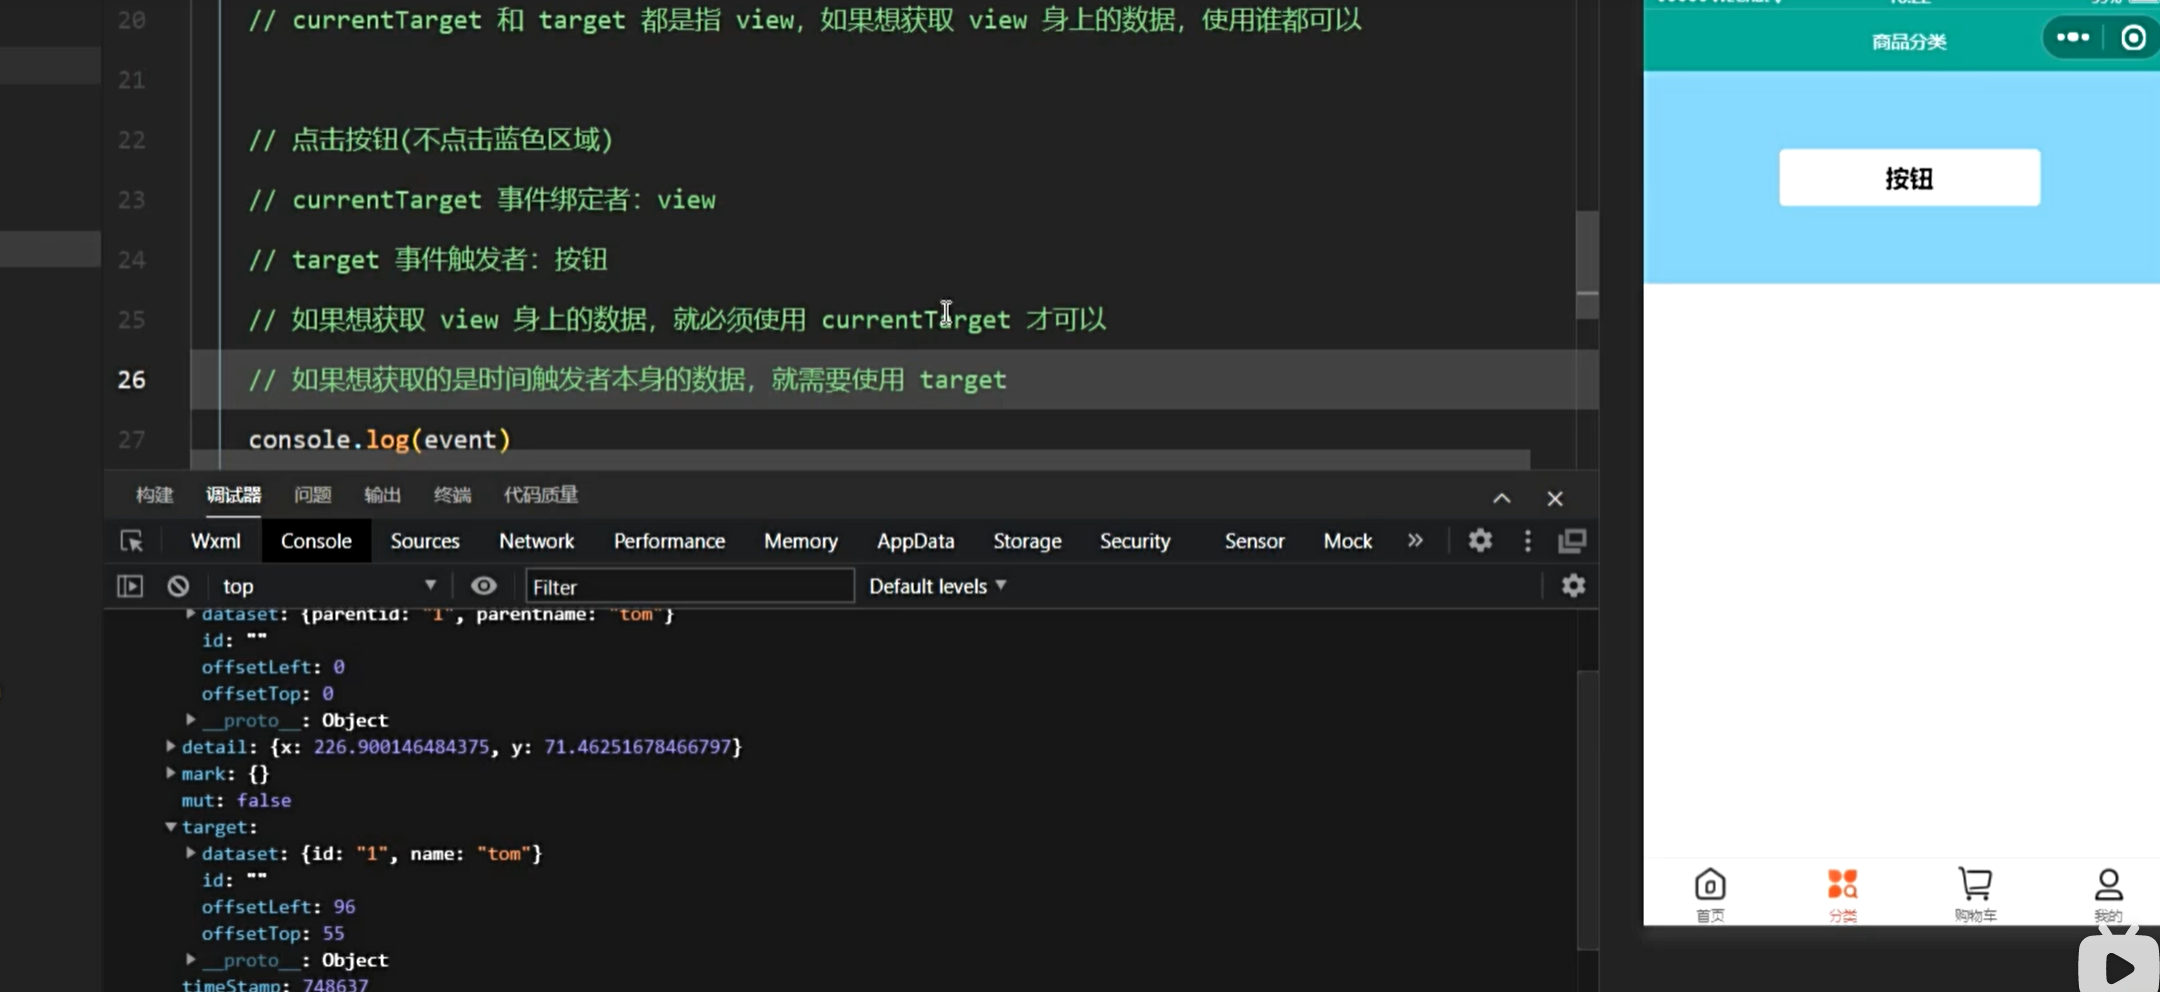Open DevTools settings gear beside Mock tab
Screen dimensions: 2160x992
[x=1480, y=541]
